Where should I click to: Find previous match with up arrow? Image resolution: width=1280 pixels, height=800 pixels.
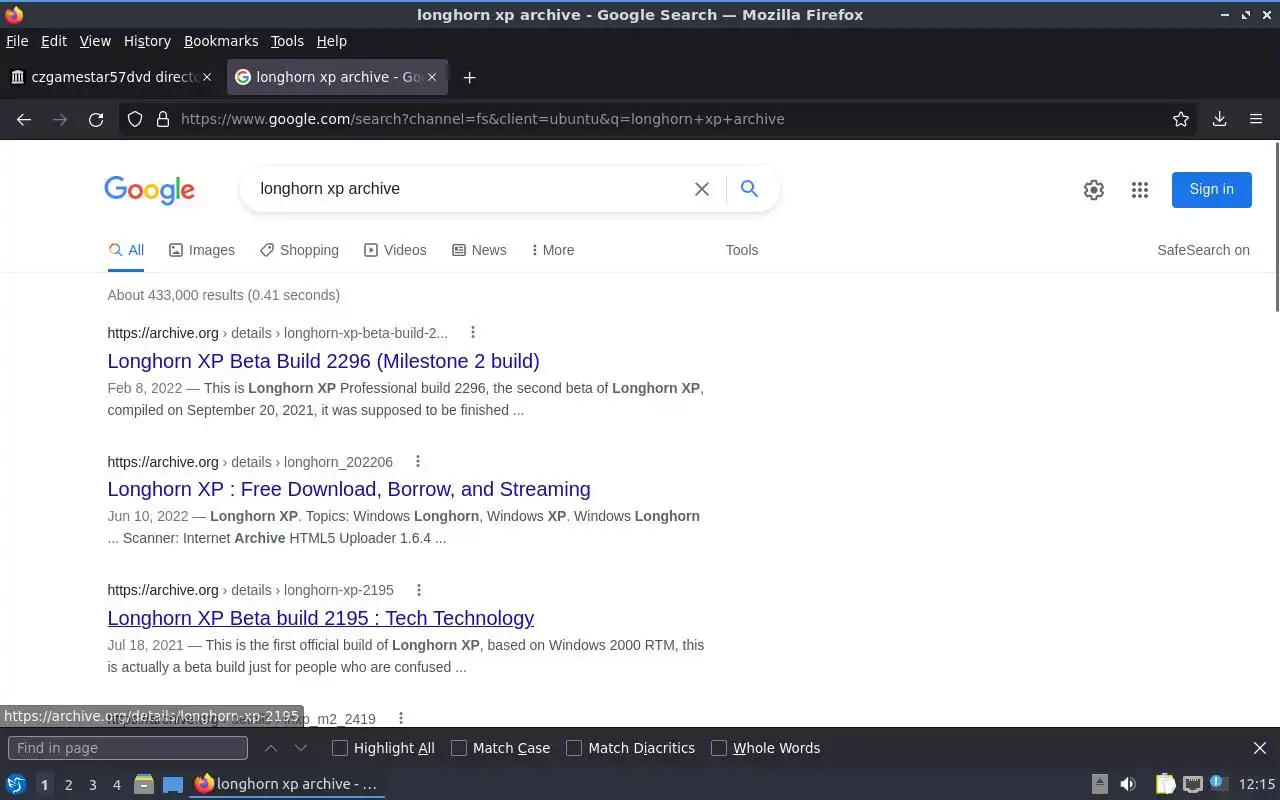pos(271,748)
